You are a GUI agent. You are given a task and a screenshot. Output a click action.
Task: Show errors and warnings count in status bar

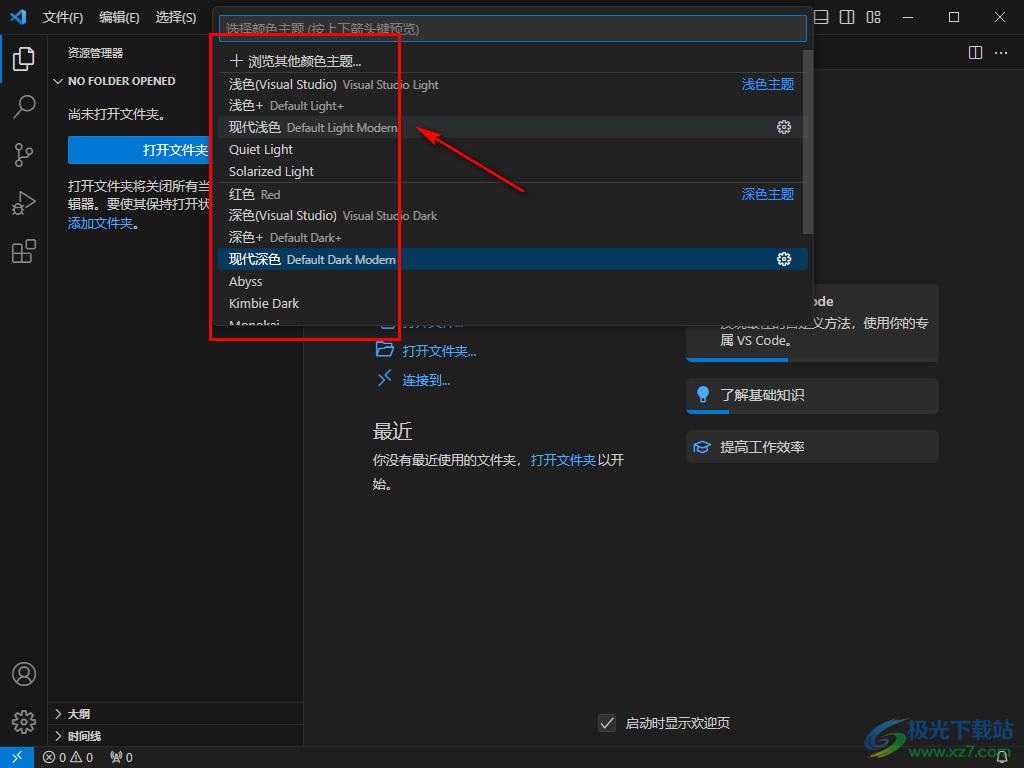[x=68, y=757]
